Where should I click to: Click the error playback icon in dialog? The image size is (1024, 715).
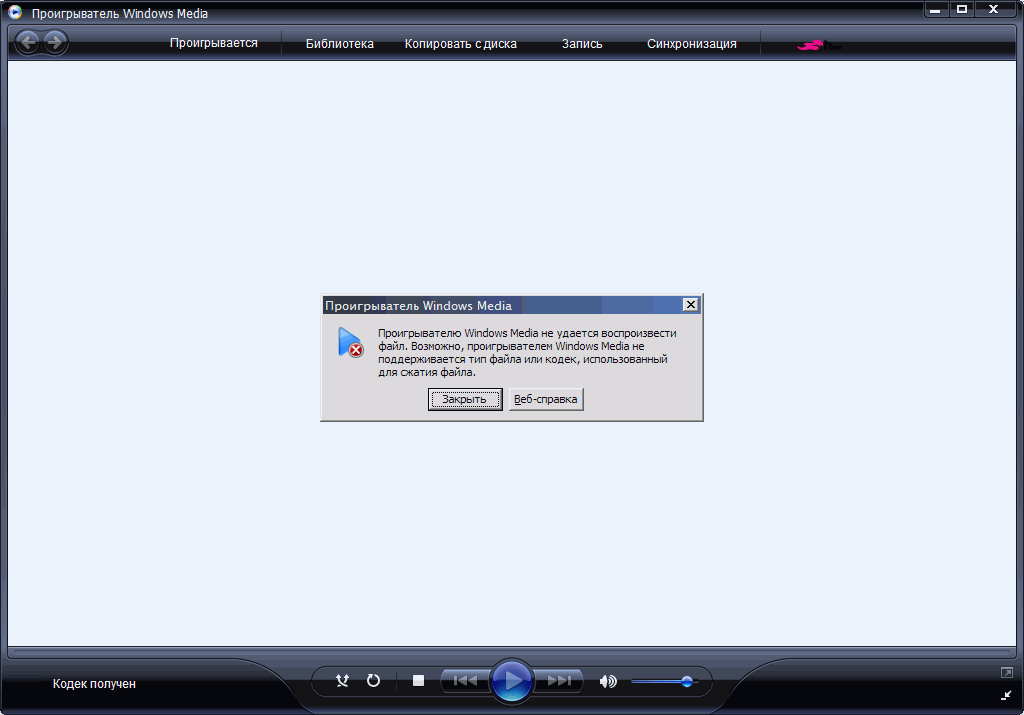(x=350, y=342)
